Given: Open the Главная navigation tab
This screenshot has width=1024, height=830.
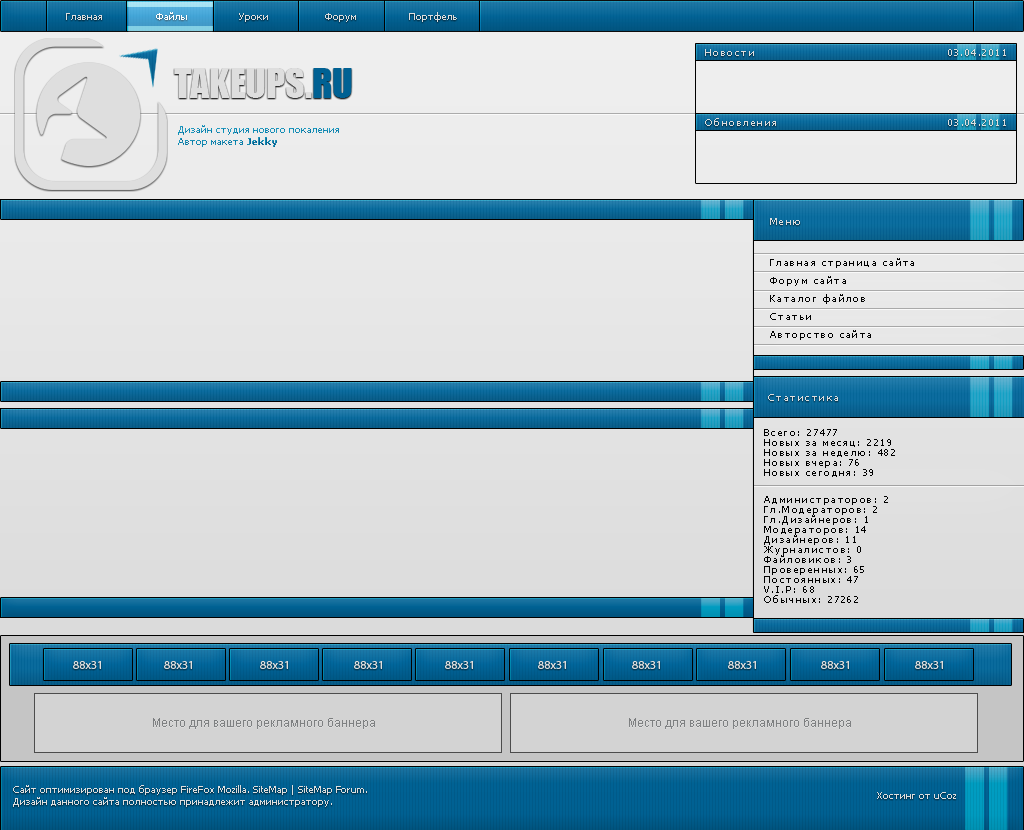Looking at the screenshot, I should (x=84, y=17).
